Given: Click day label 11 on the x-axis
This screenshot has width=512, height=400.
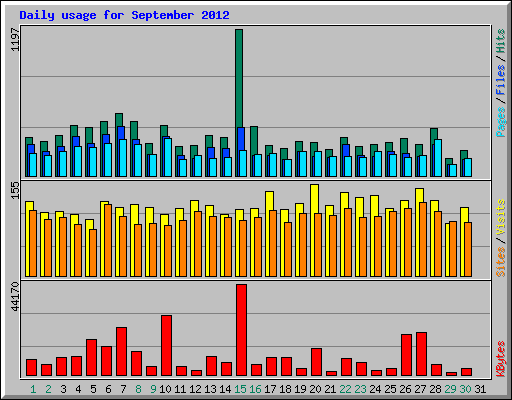Looking at the screenshot, I should point(180,389).
